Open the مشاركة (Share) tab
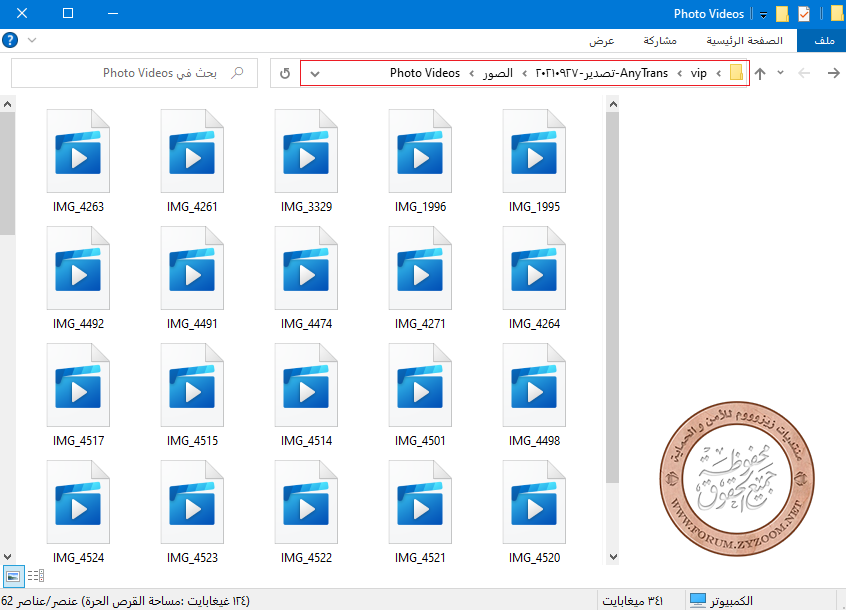846x610 pixels. 660,40
